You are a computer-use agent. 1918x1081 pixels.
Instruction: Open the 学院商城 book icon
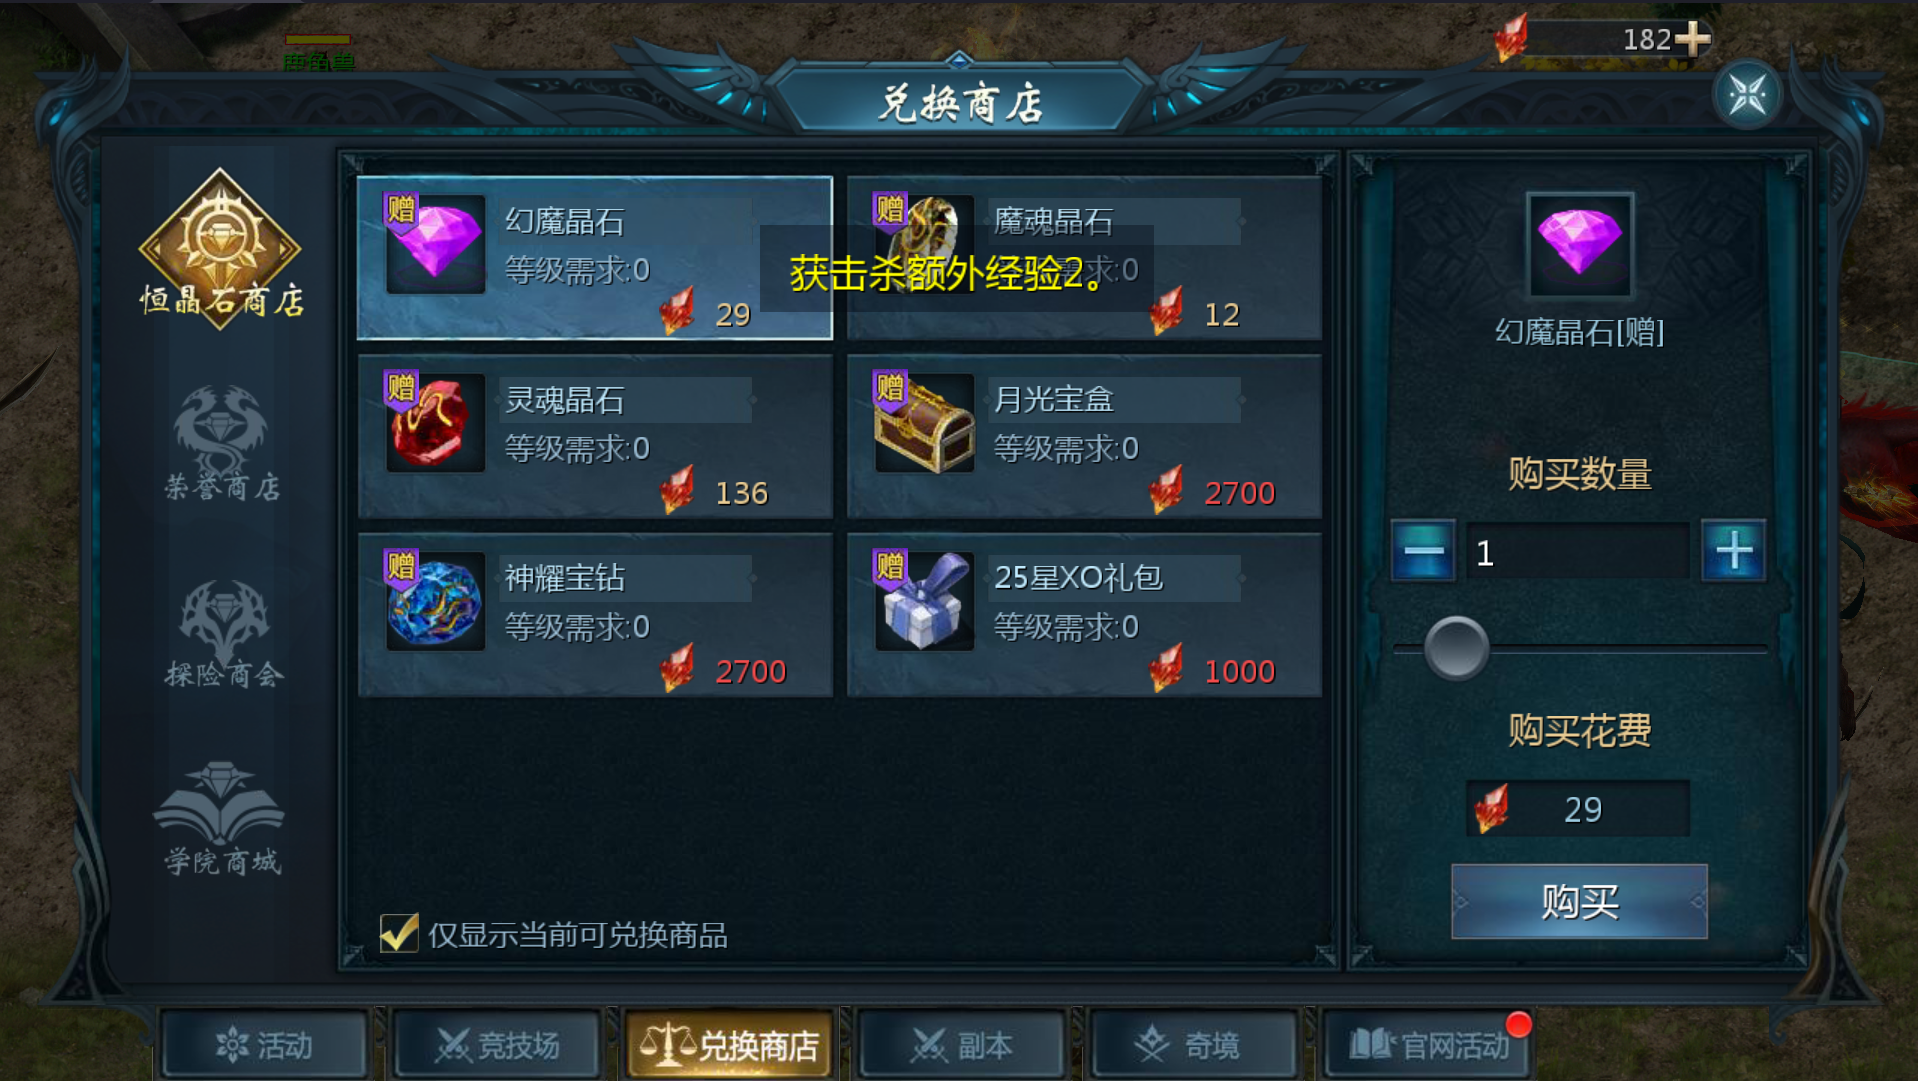(221, 817)
